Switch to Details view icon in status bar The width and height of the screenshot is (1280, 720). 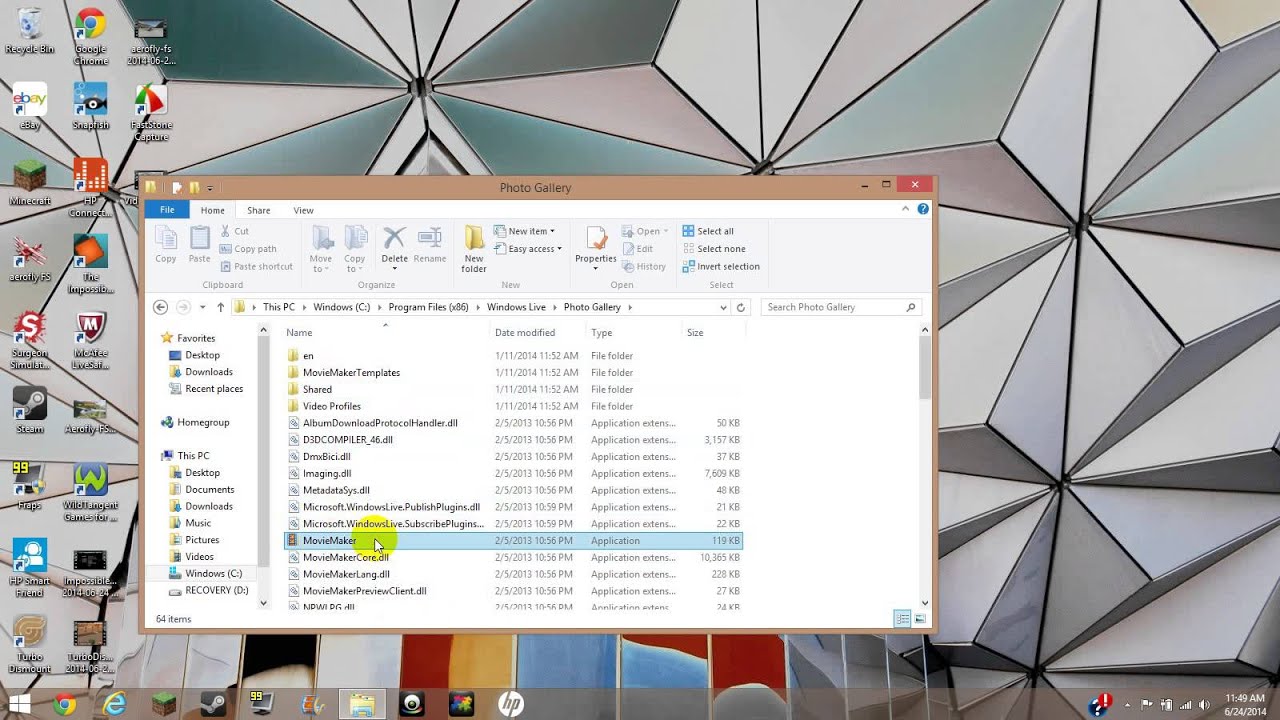pyautogui.click(x=902, y=619)
